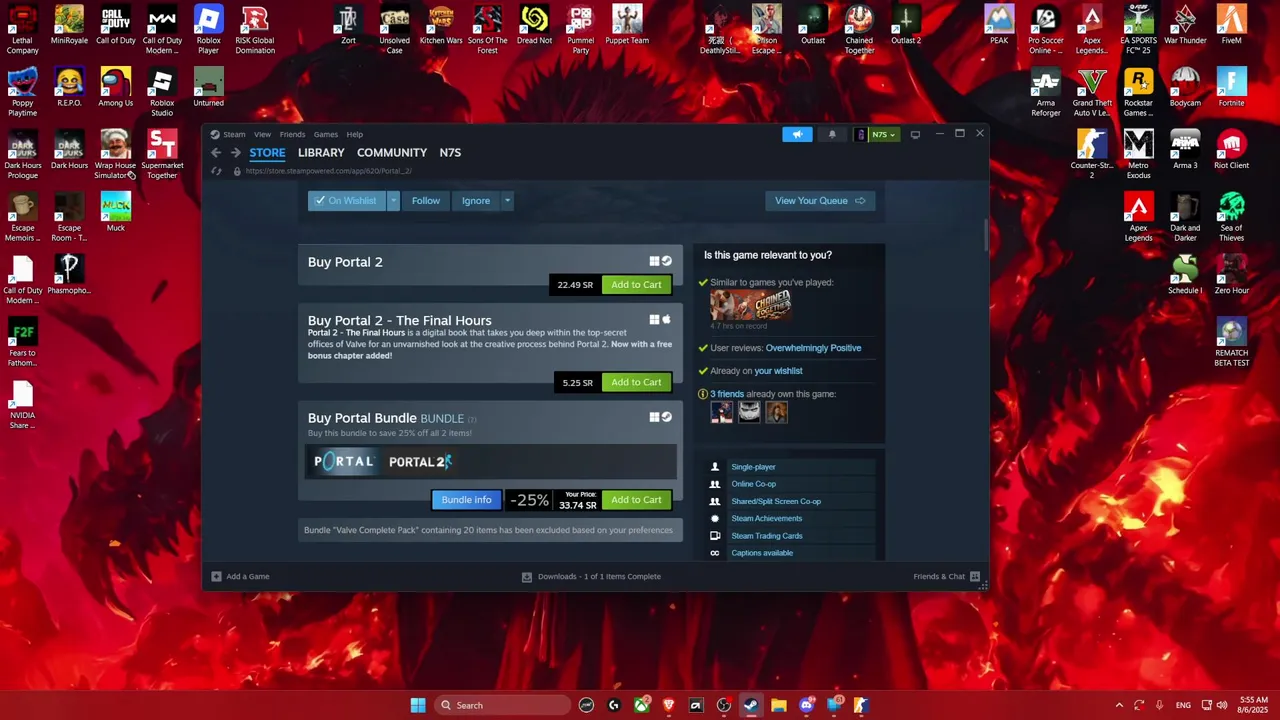Screen dimensions: 1280x720
Task: Open Phasmophobia desktop icon
Action: coord(69,275)
